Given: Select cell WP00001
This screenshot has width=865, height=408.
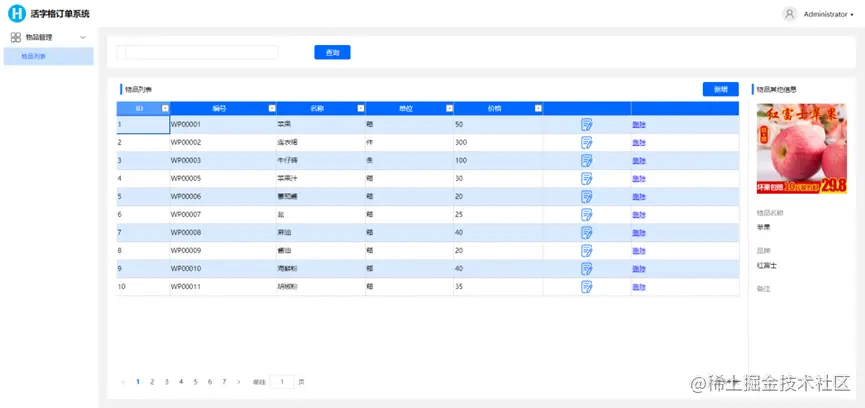Looking at the screenshot, I should tap(223, 125).
